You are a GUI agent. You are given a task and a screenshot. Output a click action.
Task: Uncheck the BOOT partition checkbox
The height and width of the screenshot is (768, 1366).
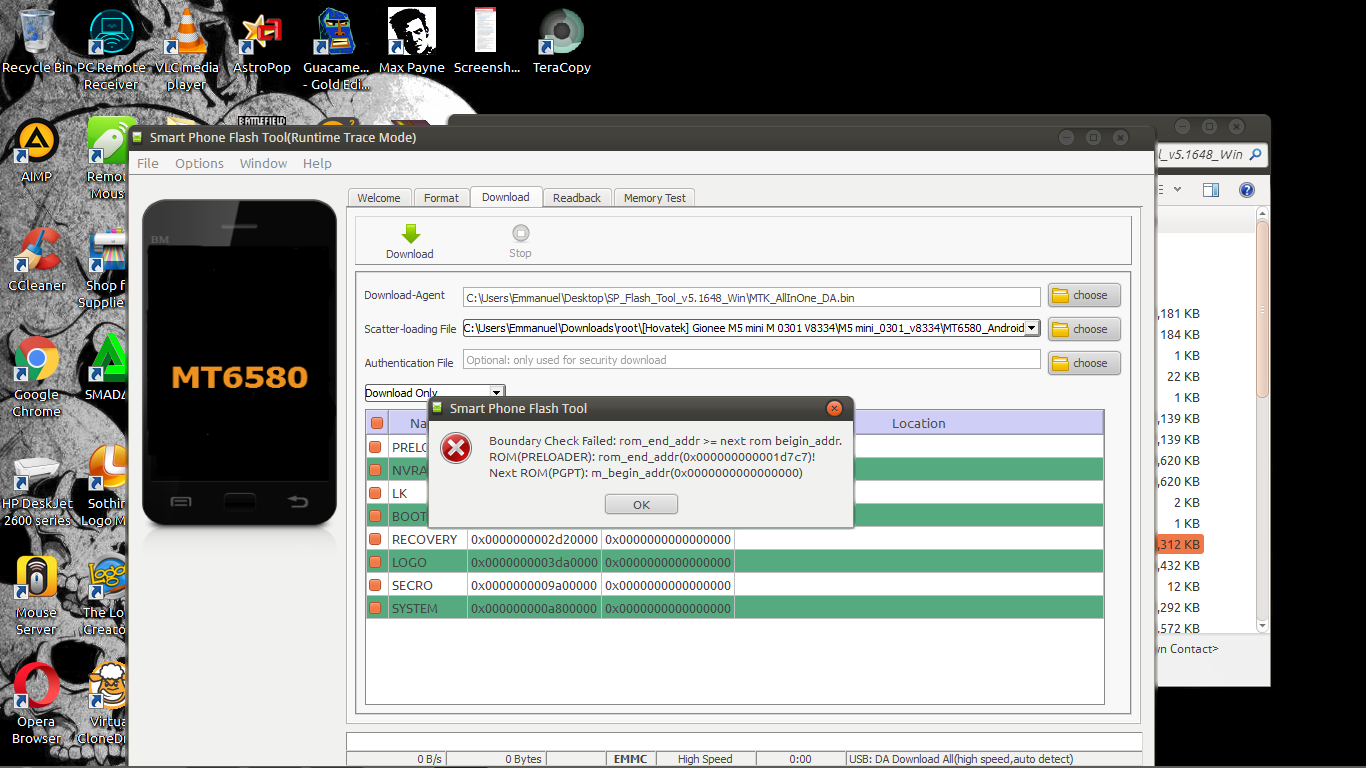point(376,516)
